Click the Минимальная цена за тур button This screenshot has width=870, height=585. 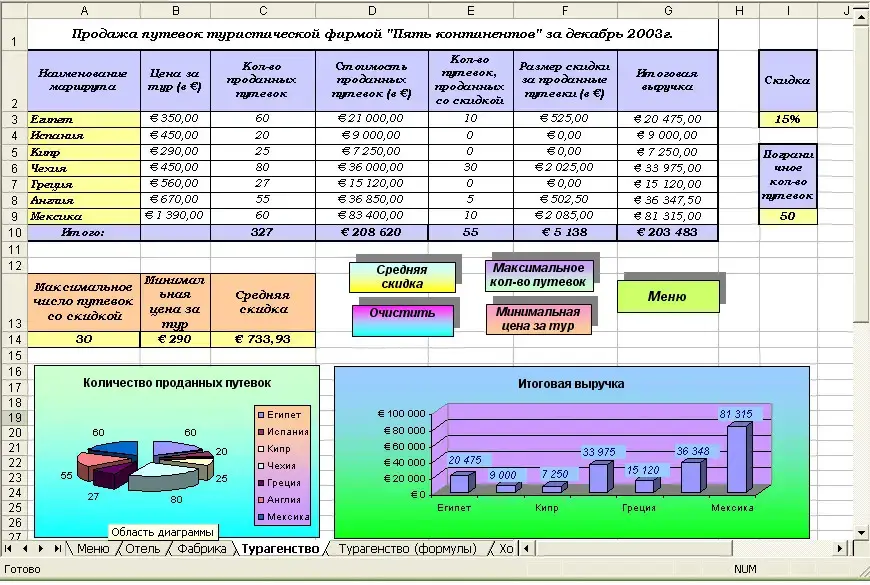538,318
